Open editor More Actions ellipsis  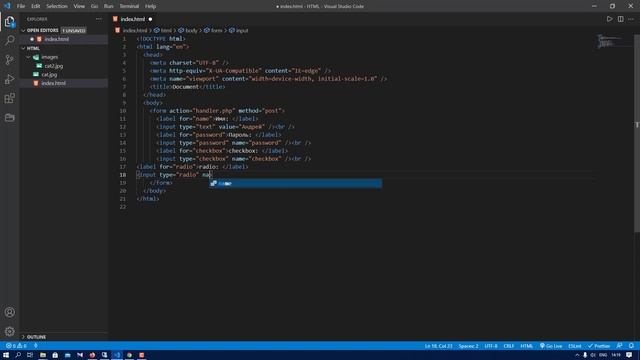coord(631,19)
